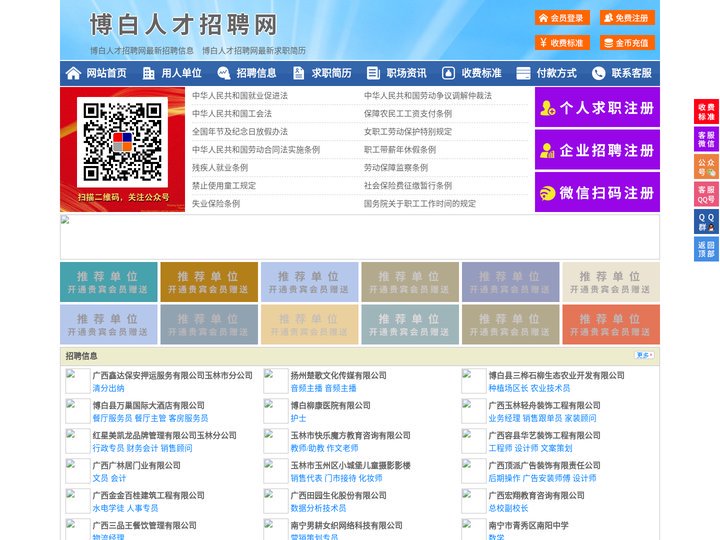Open 清分出纳 job link
This screenshot has height=540, width=720.
[108, 388]
